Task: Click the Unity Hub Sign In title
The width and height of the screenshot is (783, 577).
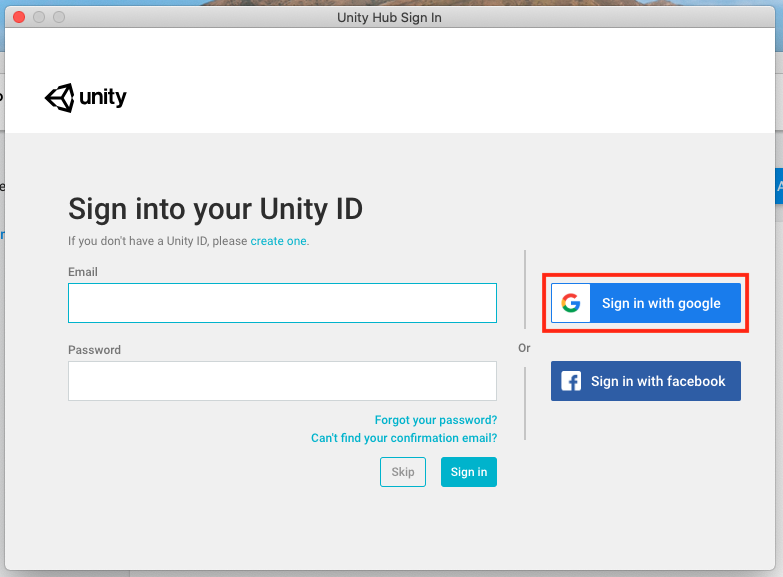Action: click(389, 17)
